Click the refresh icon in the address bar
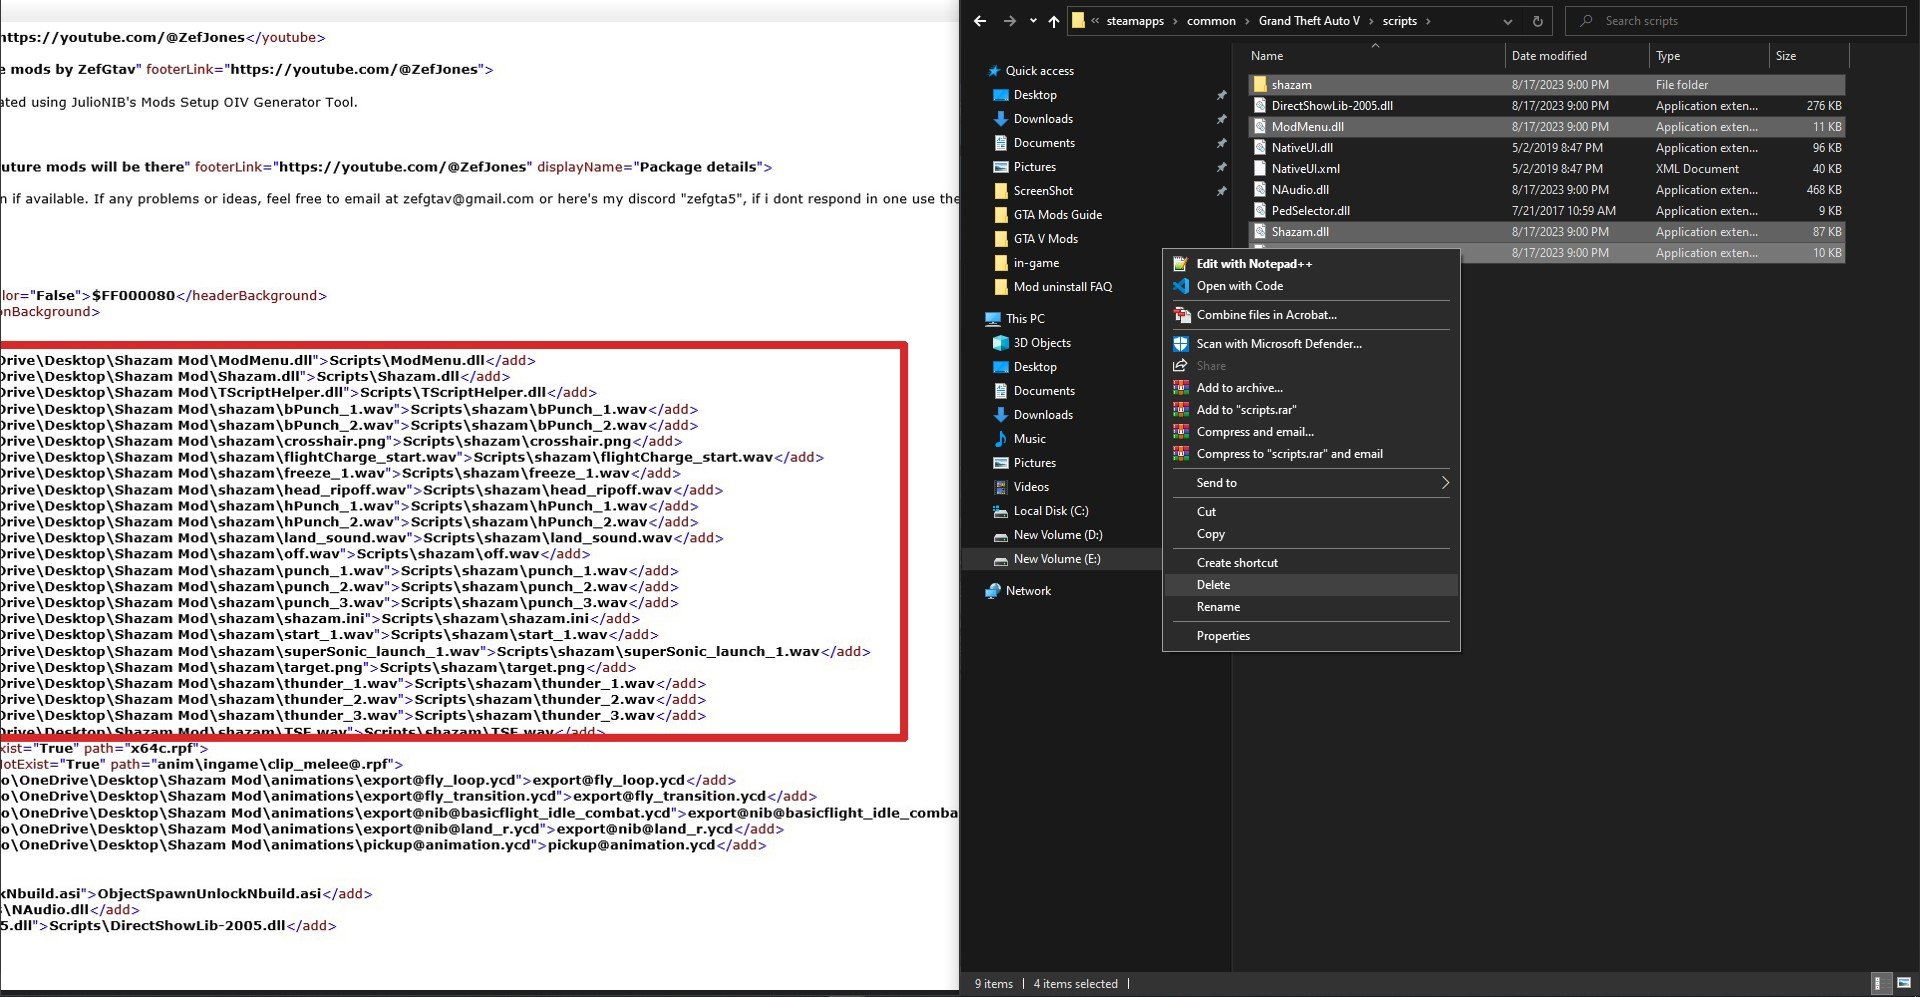 [x=1538, y=20]
